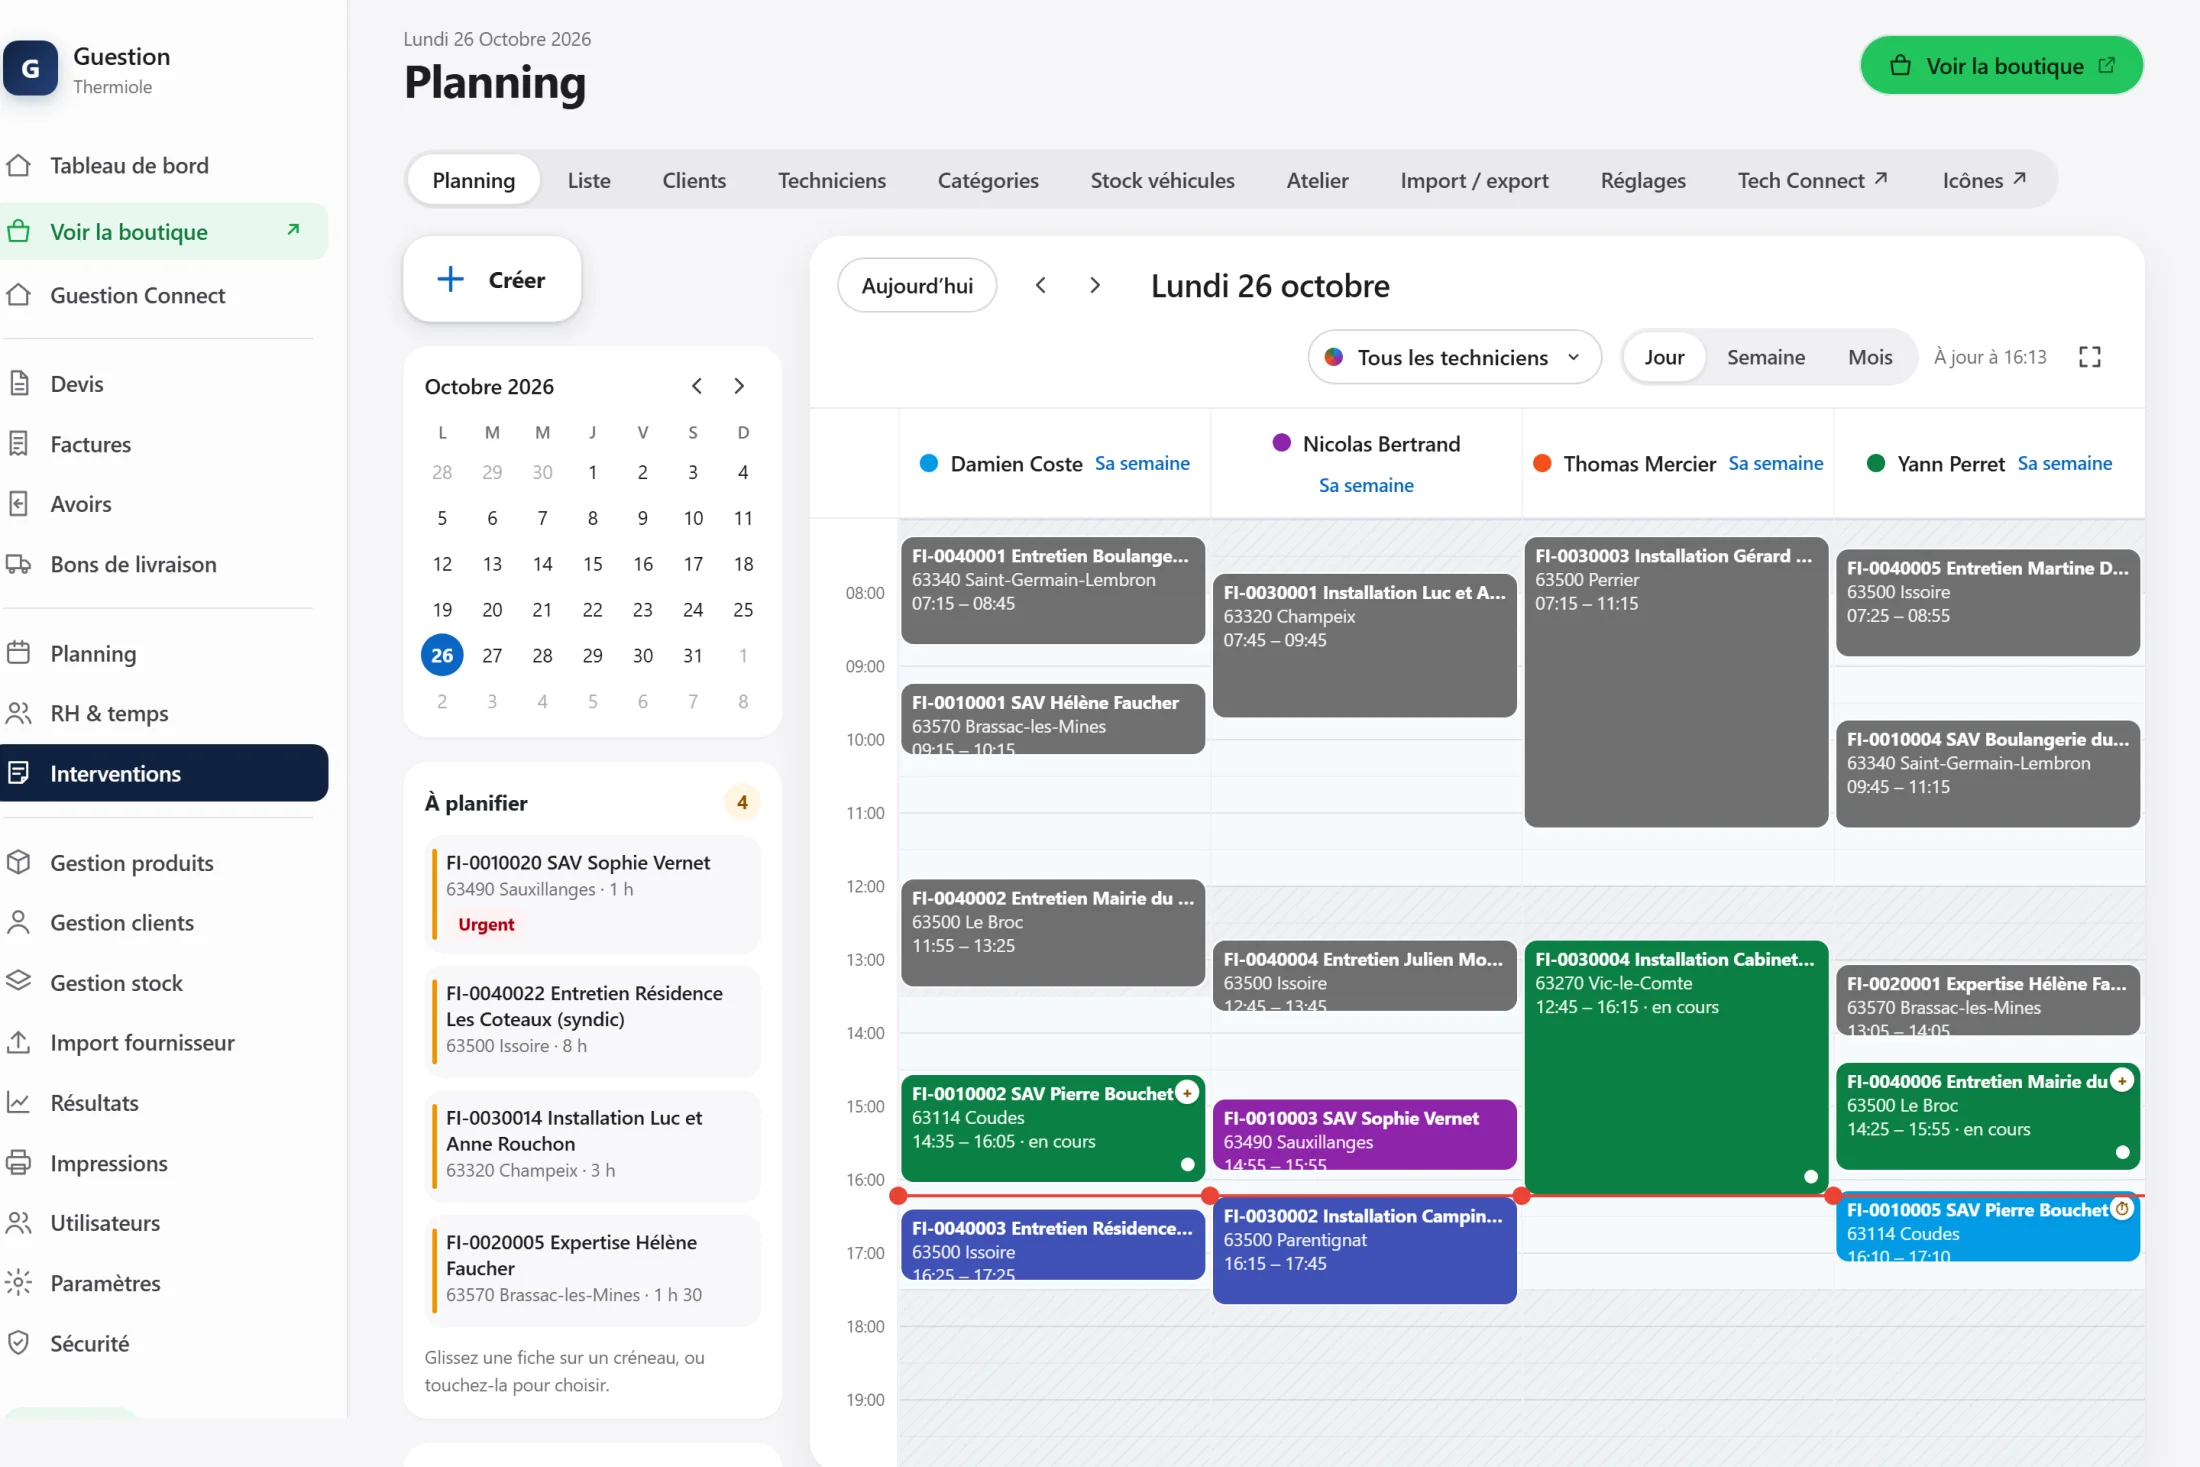Click the Bons de livraison truck icon

18,563
